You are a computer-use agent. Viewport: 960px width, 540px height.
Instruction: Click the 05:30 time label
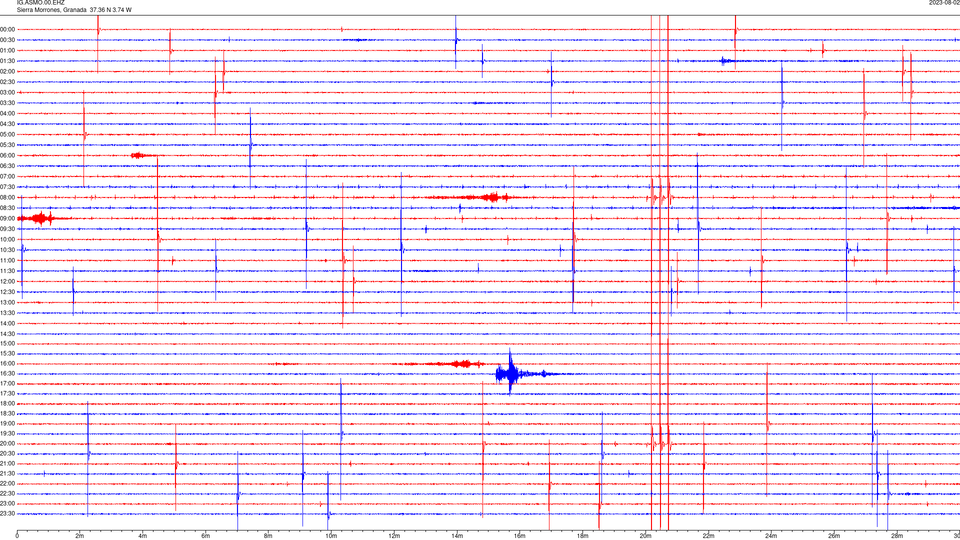(7, 144)
